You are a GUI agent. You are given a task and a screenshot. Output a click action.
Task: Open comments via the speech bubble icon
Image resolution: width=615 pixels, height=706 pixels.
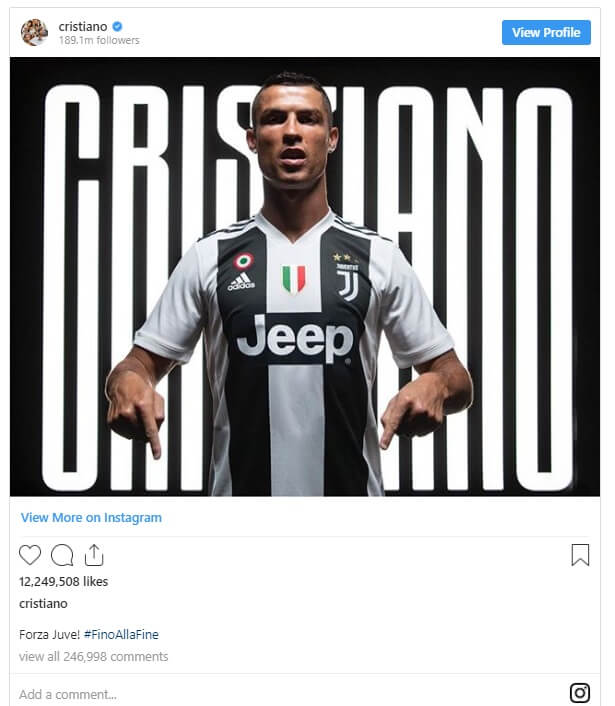tap(62, 555)
